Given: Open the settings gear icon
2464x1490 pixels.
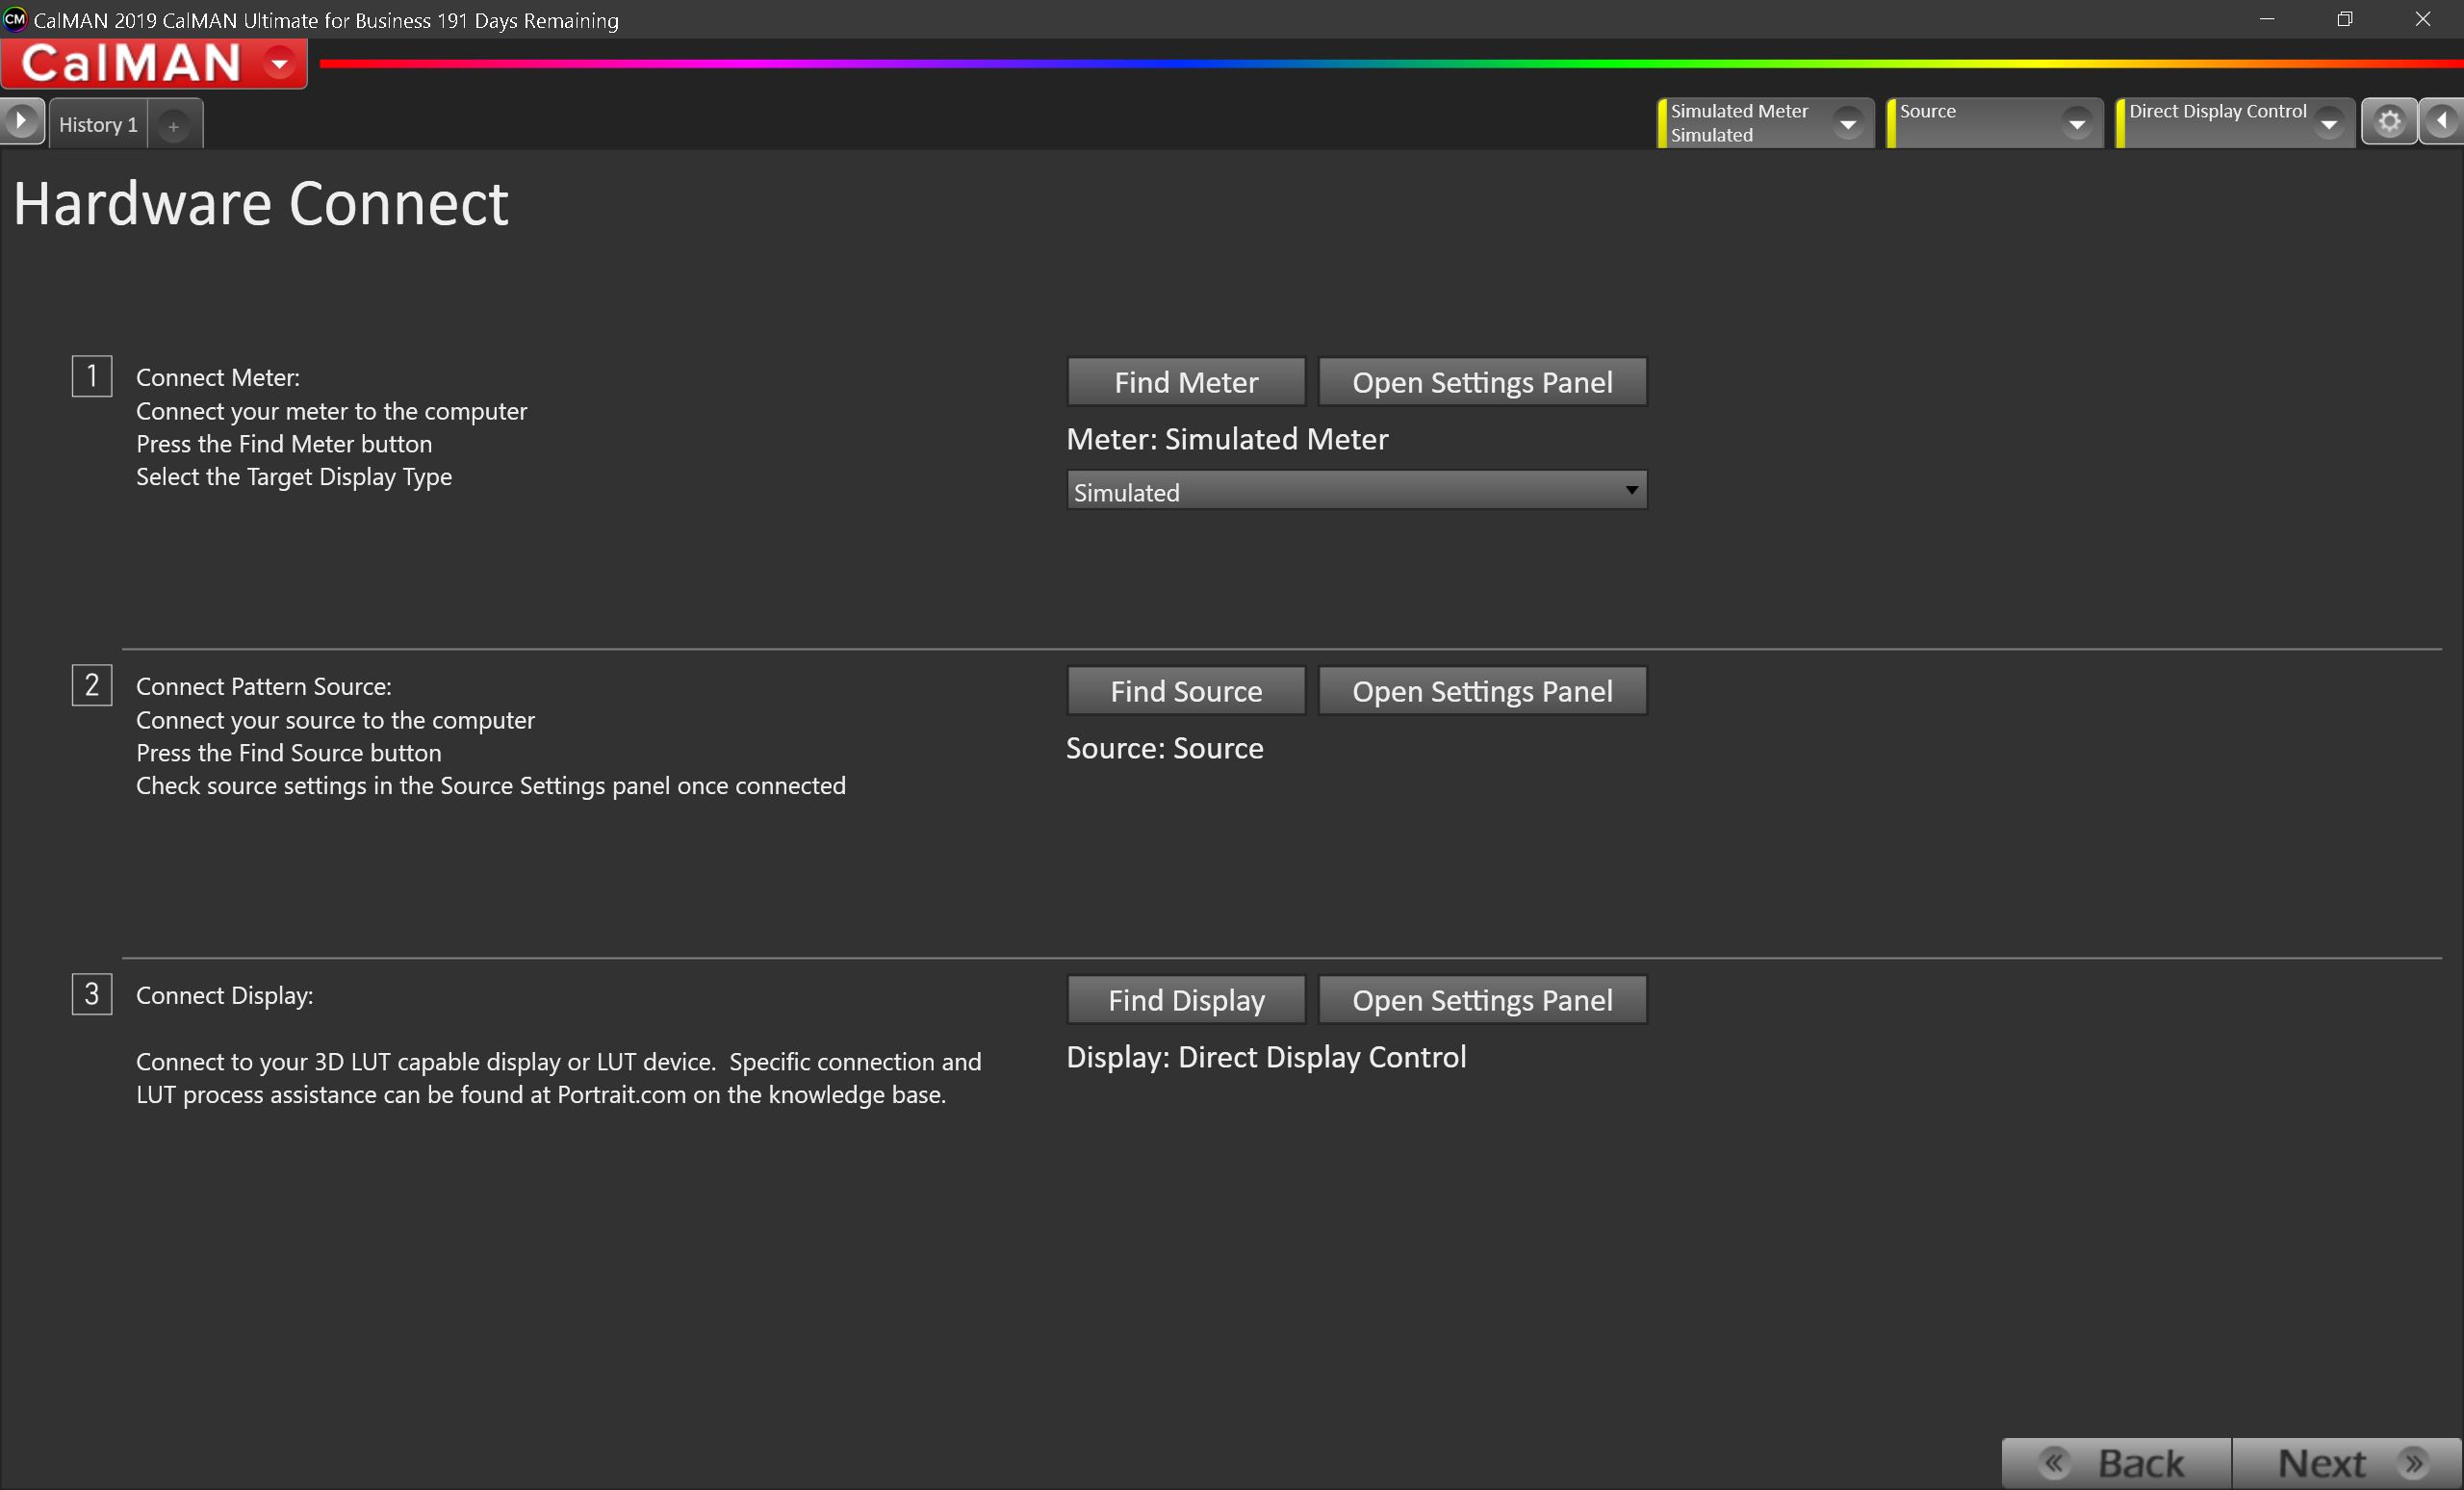Looking at the screenshot, I should 2390,122.
